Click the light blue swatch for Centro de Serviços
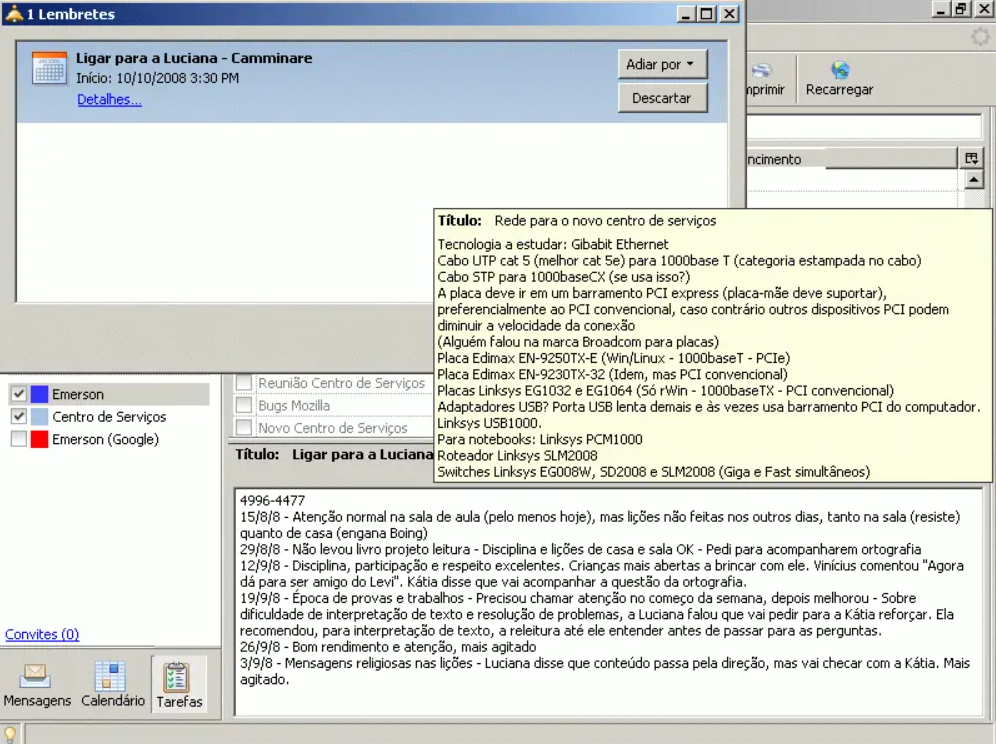 tap(39, 417)
